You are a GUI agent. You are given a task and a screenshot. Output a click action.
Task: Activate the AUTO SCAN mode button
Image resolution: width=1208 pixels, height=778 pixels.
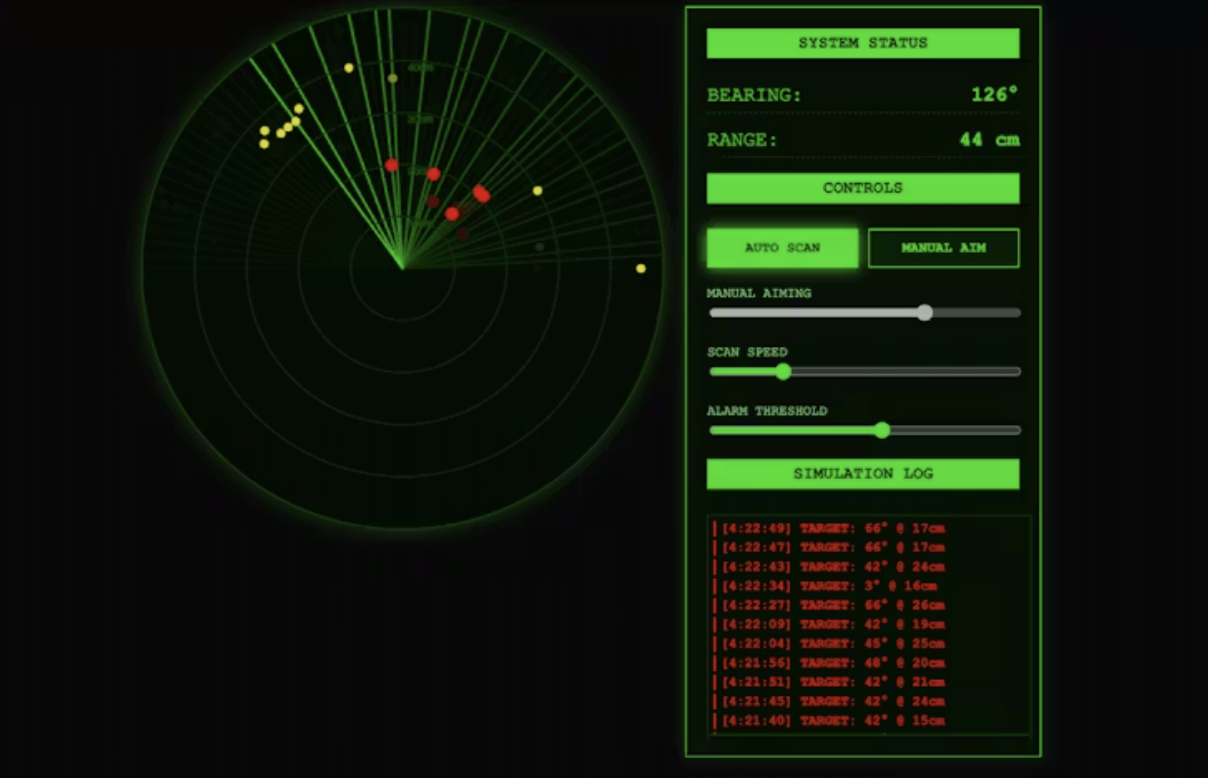pos(782,248)
